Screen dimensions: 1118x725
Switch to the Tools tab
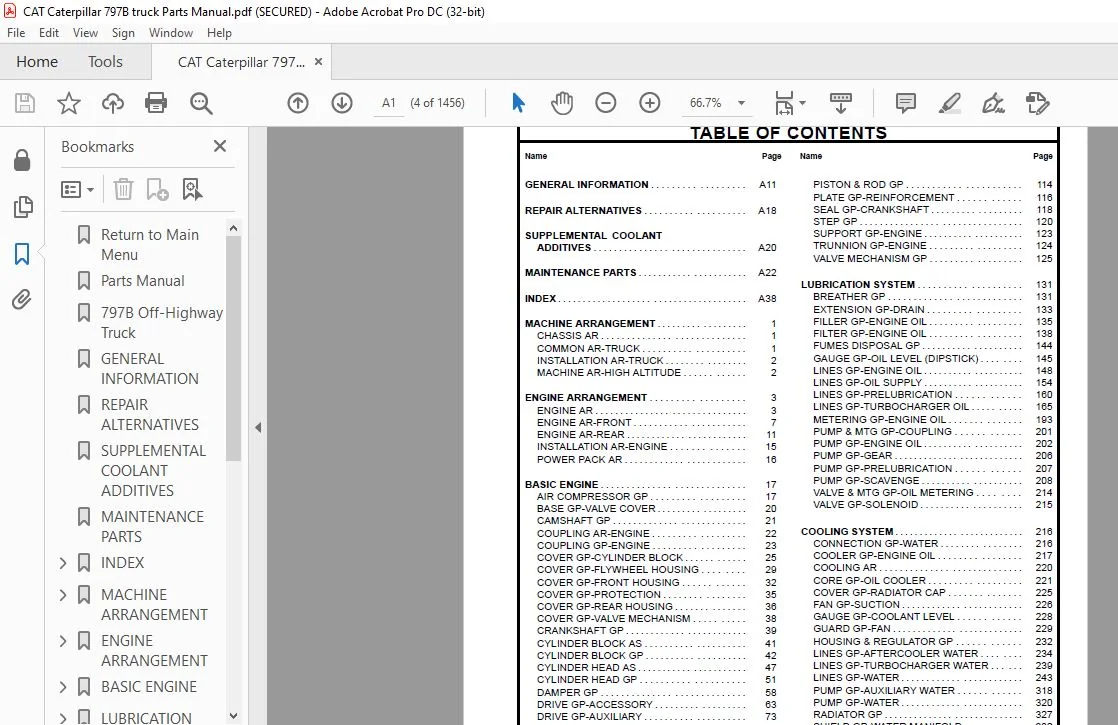[x=106, y=62]
